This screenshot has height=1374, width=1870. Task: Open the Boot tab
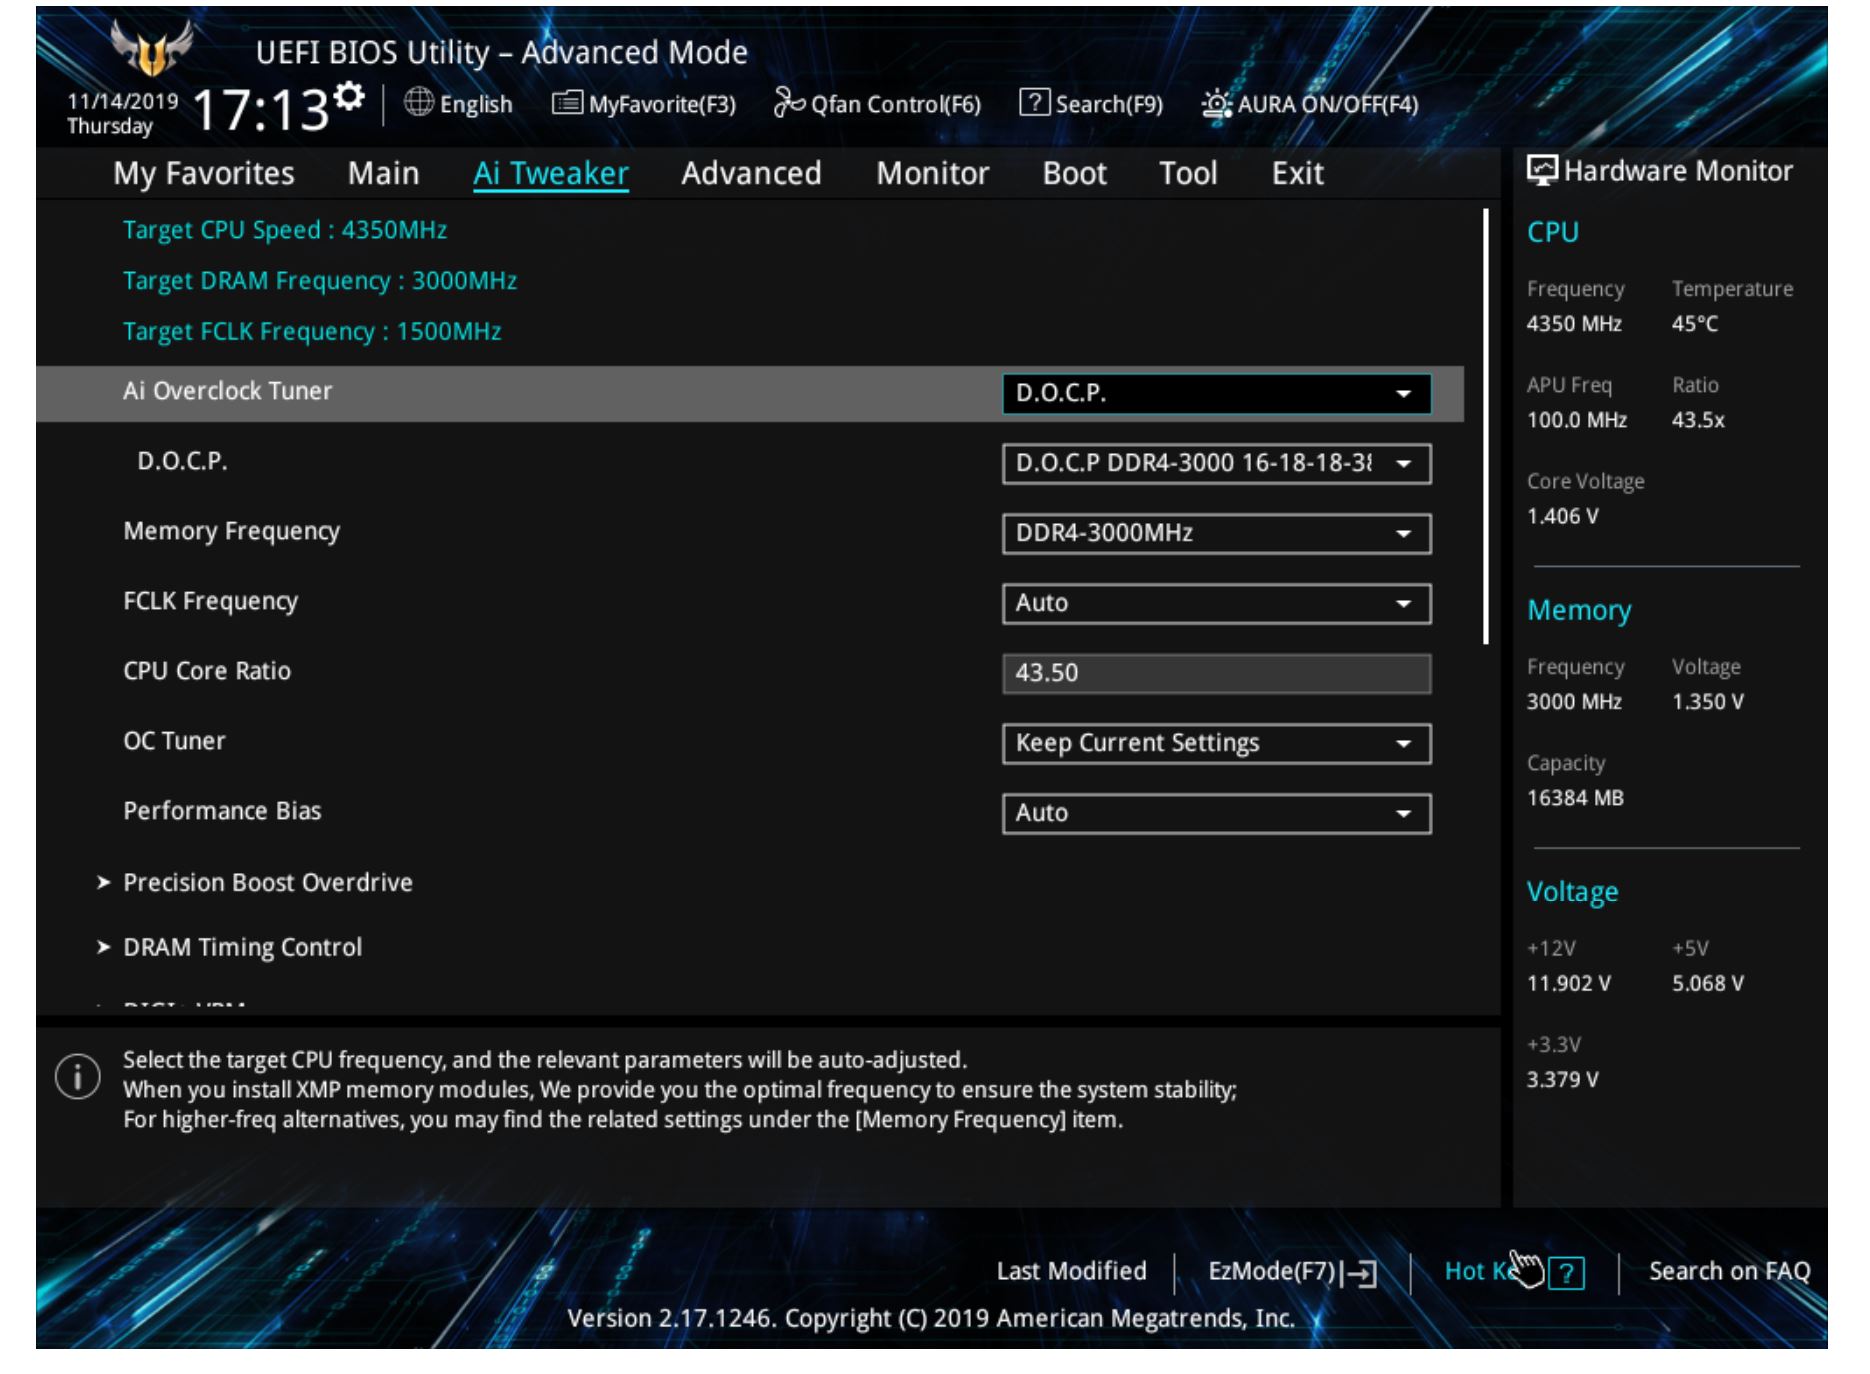(x=1074, y=173)
